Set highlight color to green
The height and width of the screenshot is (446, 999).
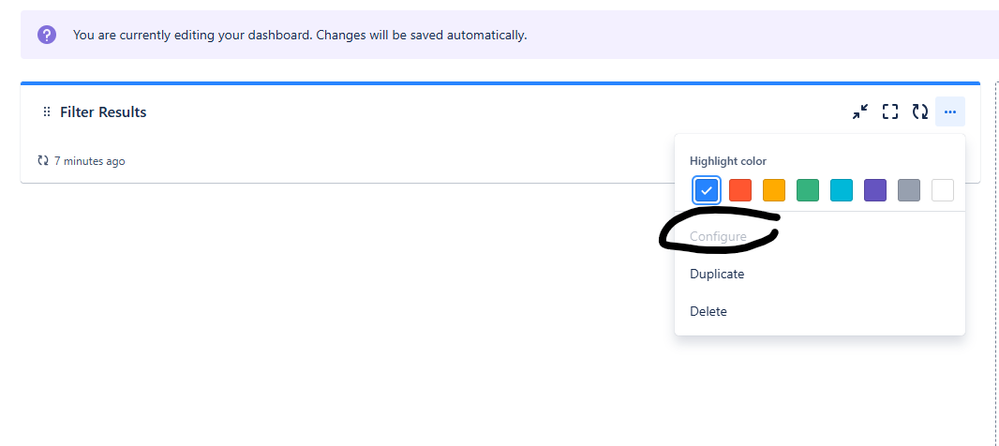808,190
